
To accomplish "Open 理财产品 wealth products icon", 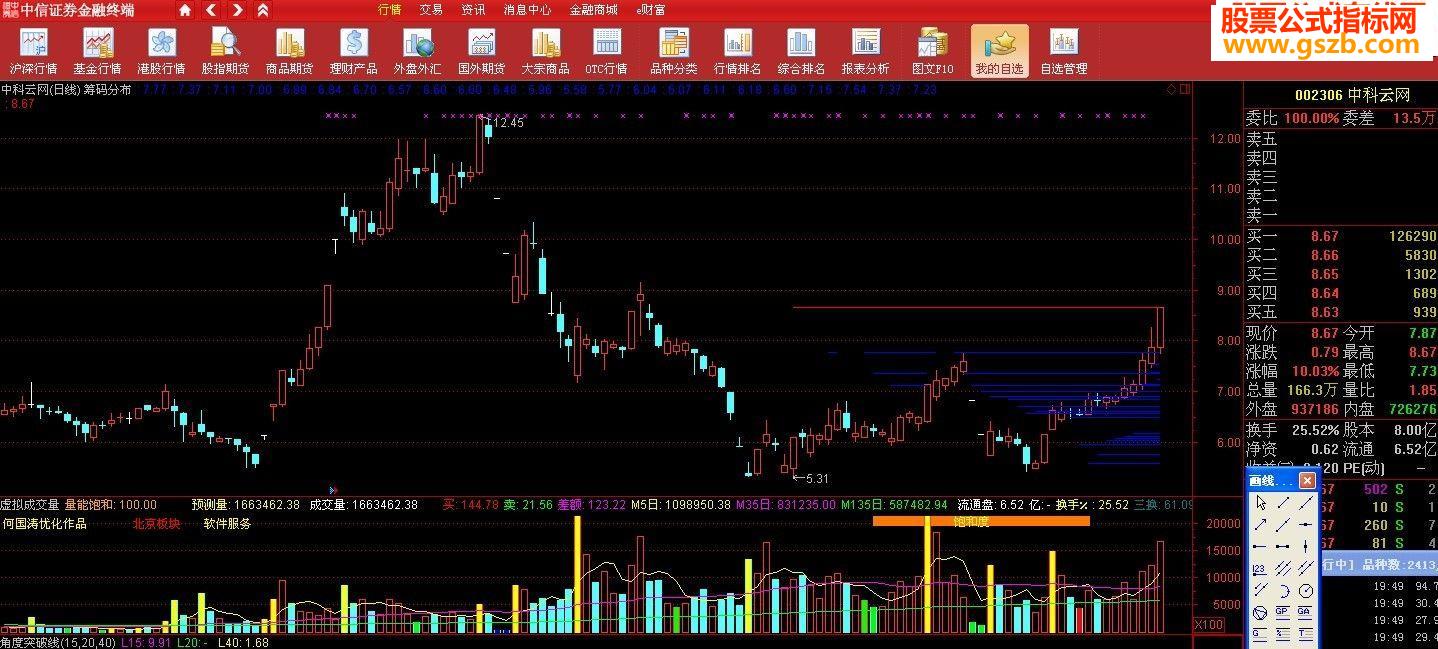I will click(353, 50).
